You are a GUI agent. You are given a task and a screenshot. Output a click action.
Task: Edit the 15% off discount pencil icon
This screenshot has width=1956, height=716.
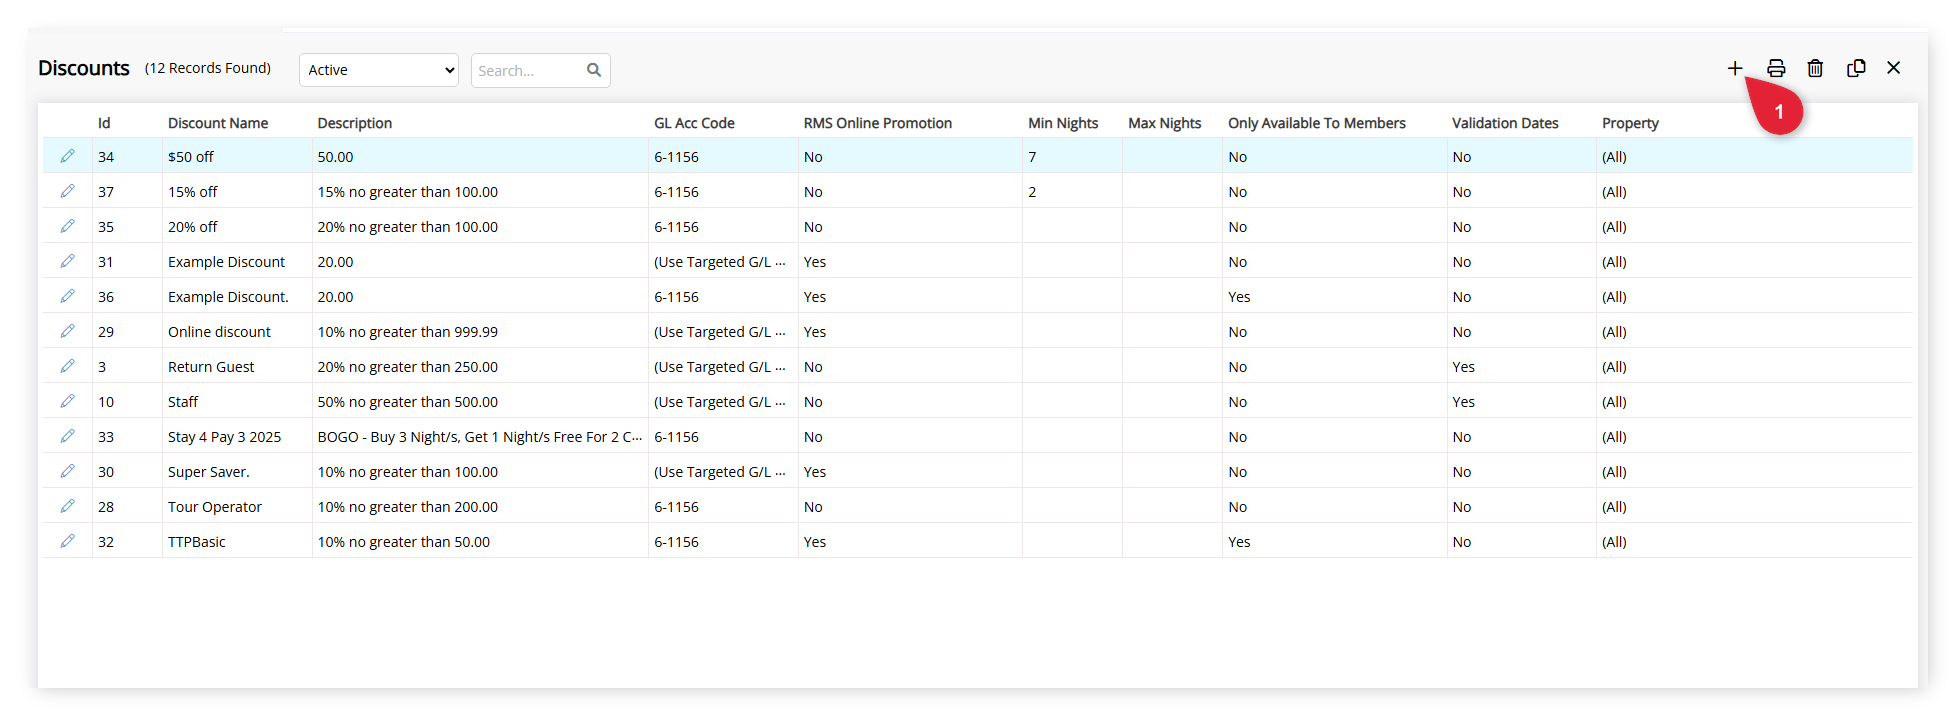coord(67,191)
